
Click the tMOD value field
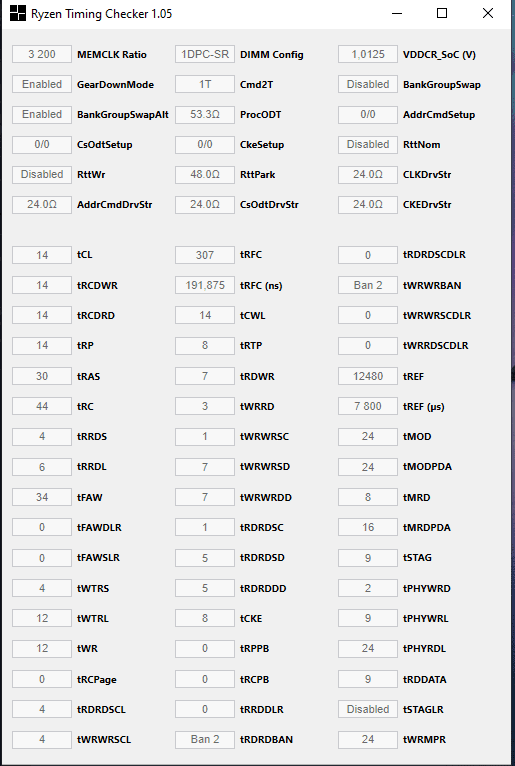368,436
